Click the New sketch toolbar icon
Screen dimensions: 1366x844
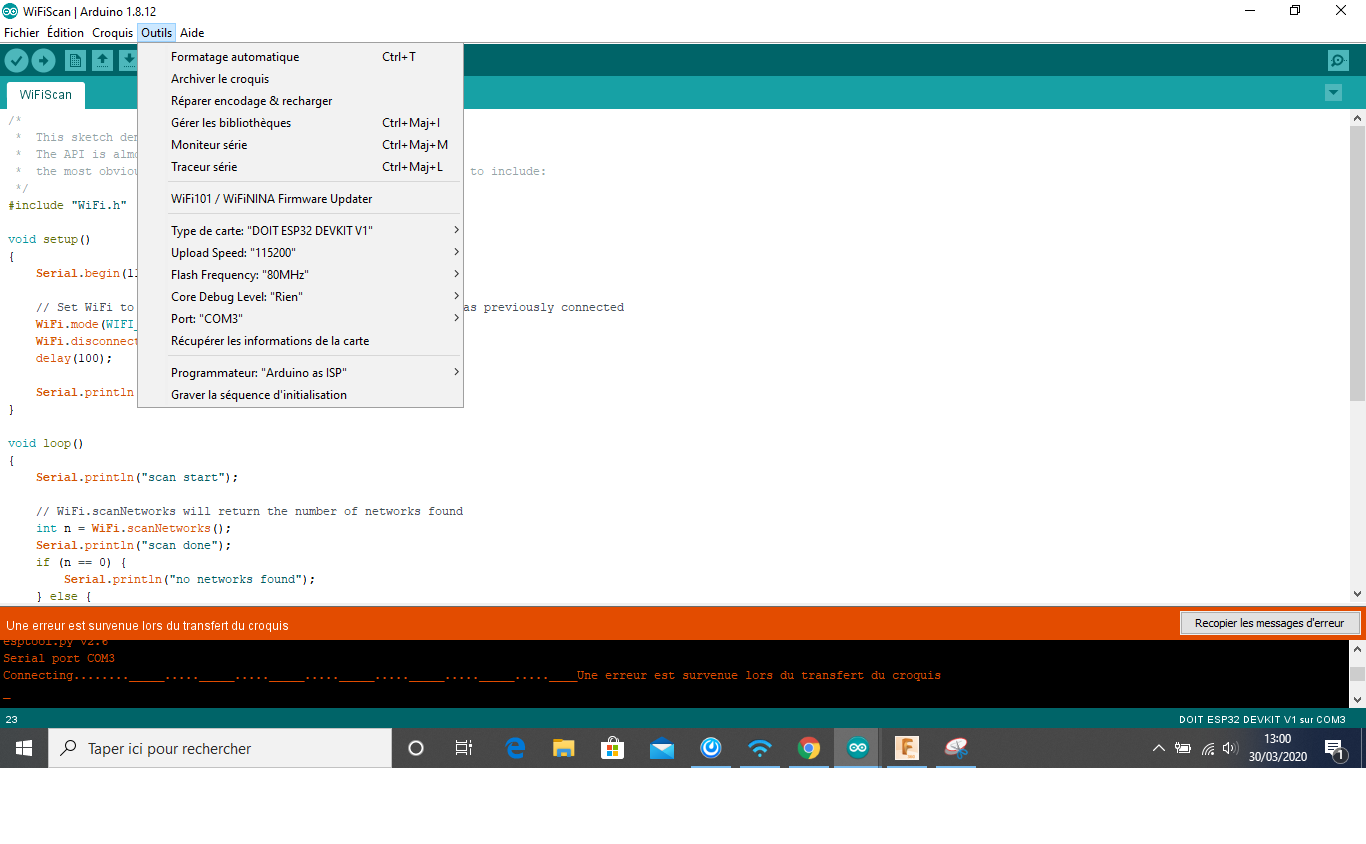pyautogui.click(x=75, y=61)
